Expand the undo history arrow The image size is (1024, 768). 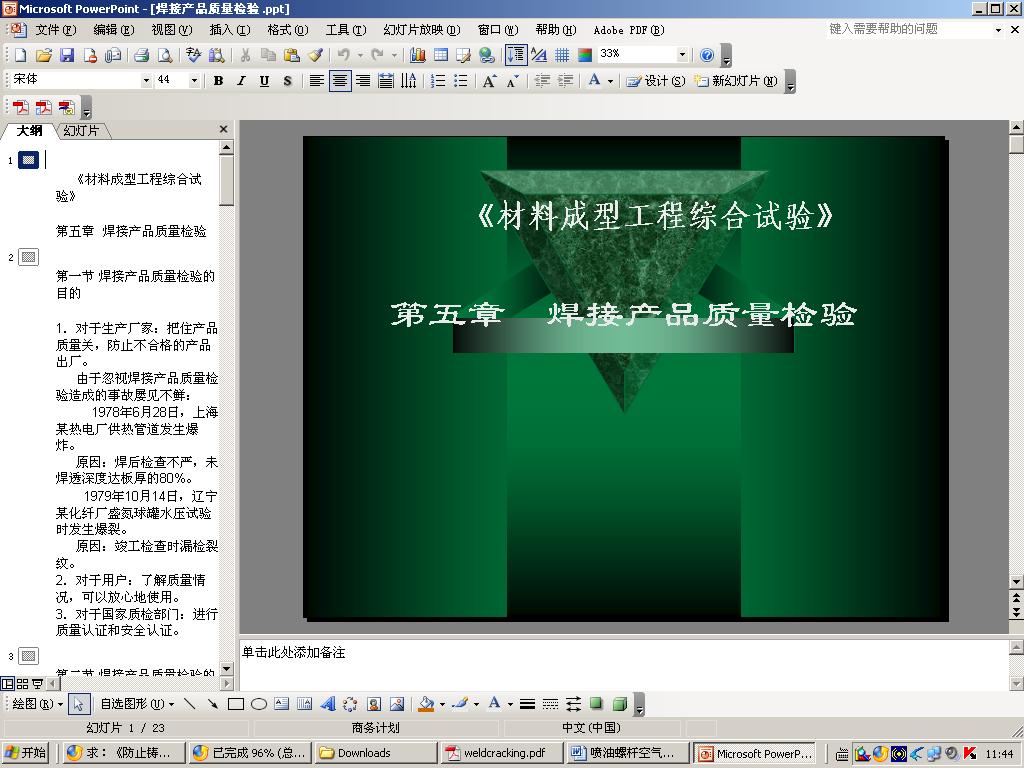click(x=360, y=56)
